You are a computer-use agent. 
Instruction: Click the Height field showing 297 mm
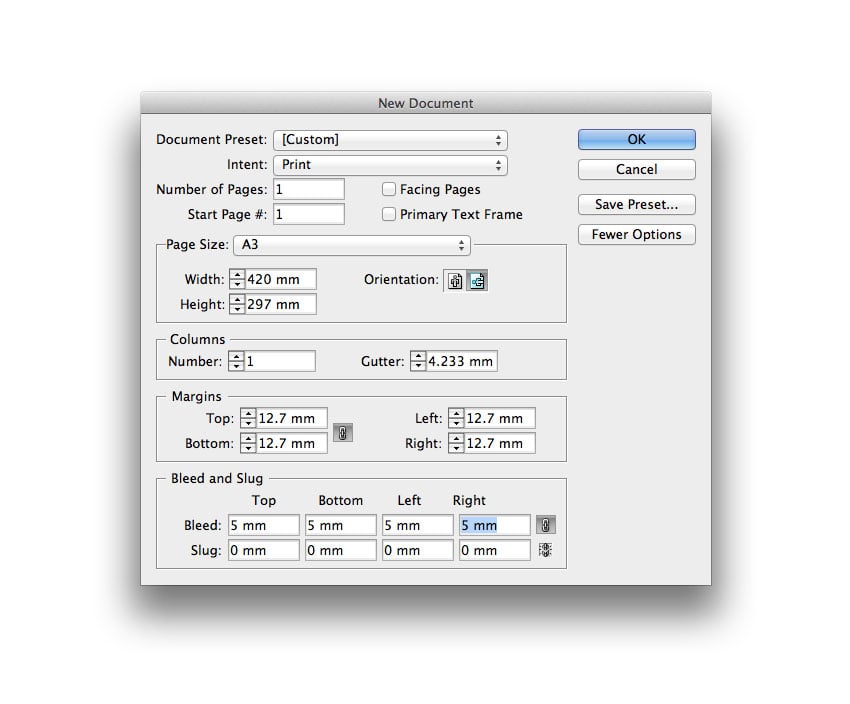coord(280,304)
